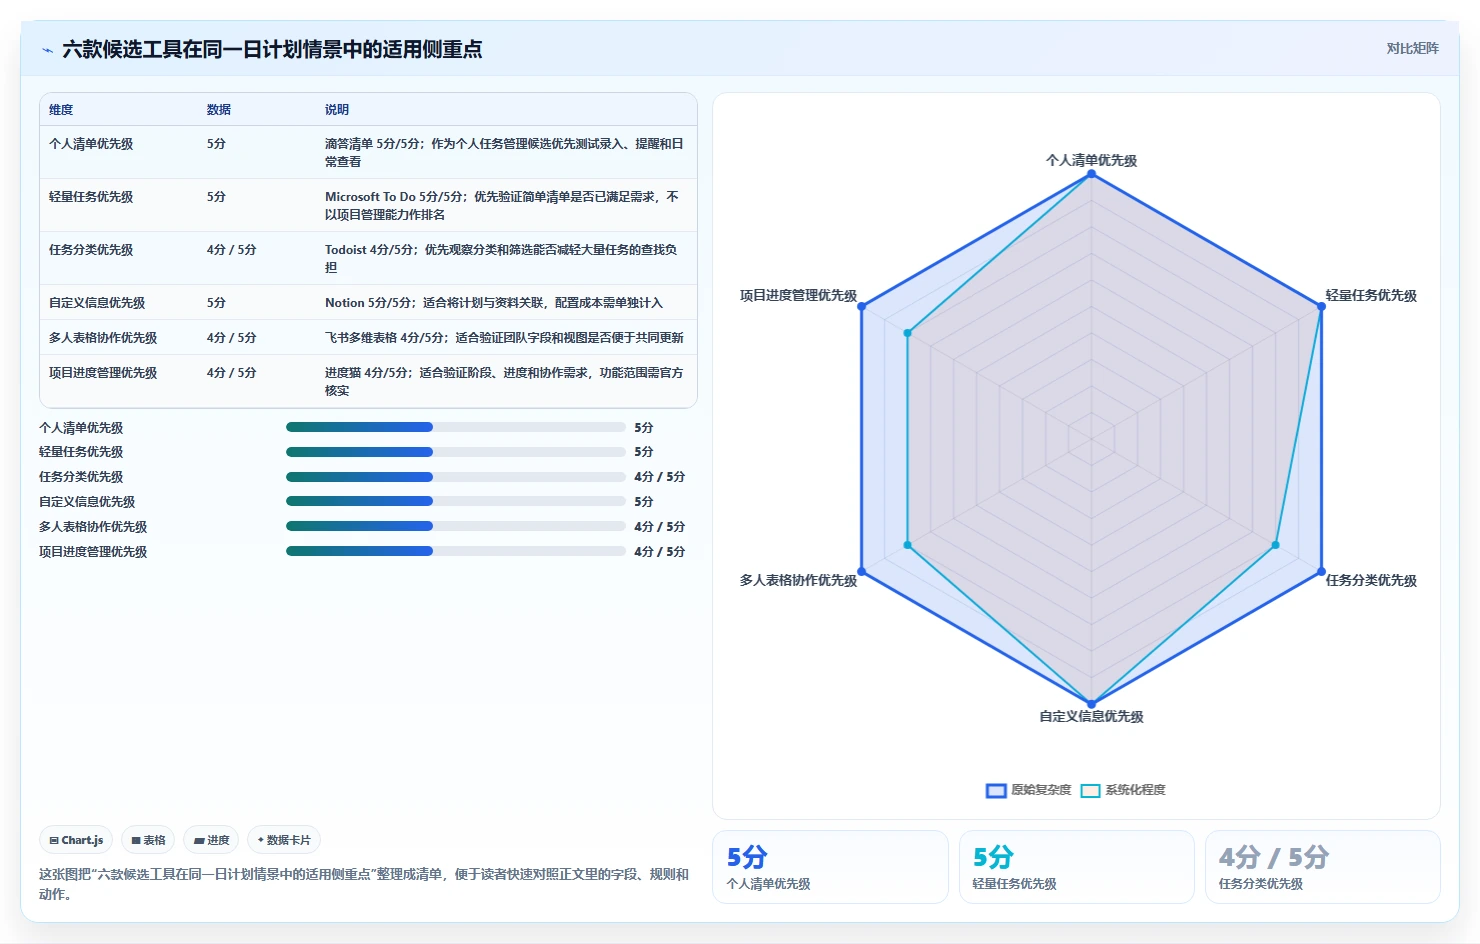Select the 表格 tag chip
This screenshot has width=1480, height=944.
point(148,840)
